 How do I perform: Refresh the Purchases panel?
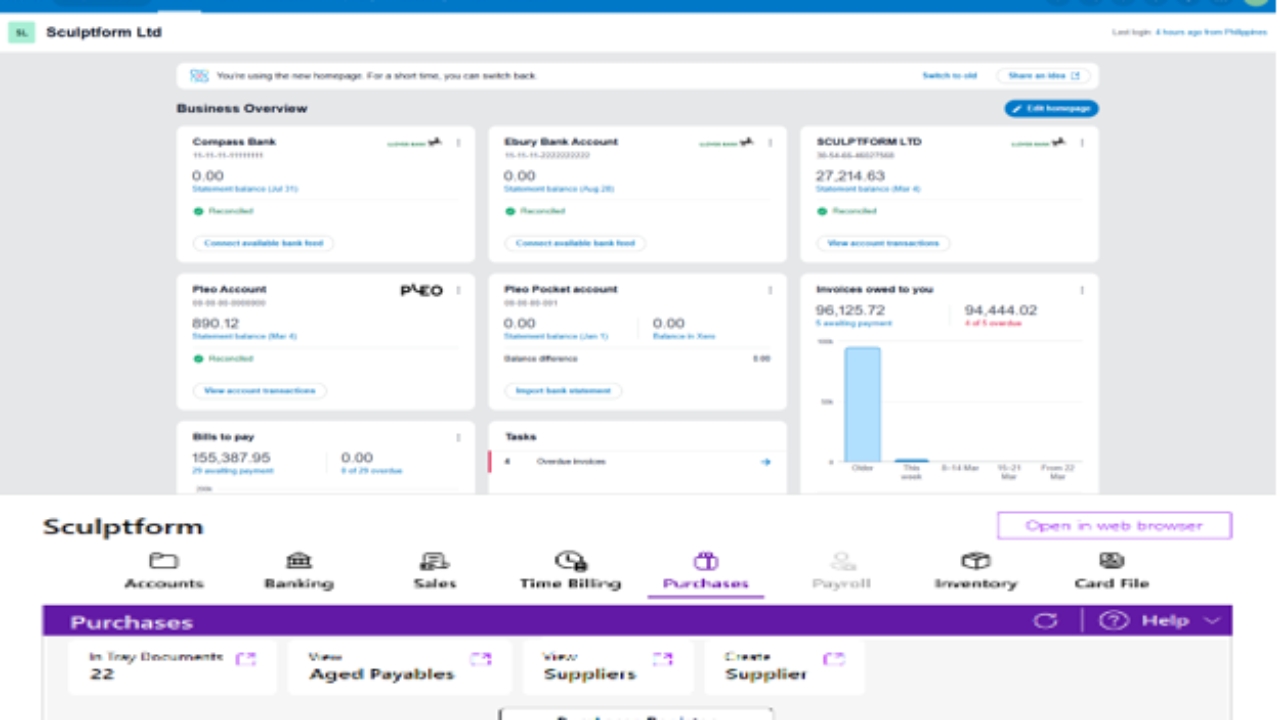[1045, 621]
